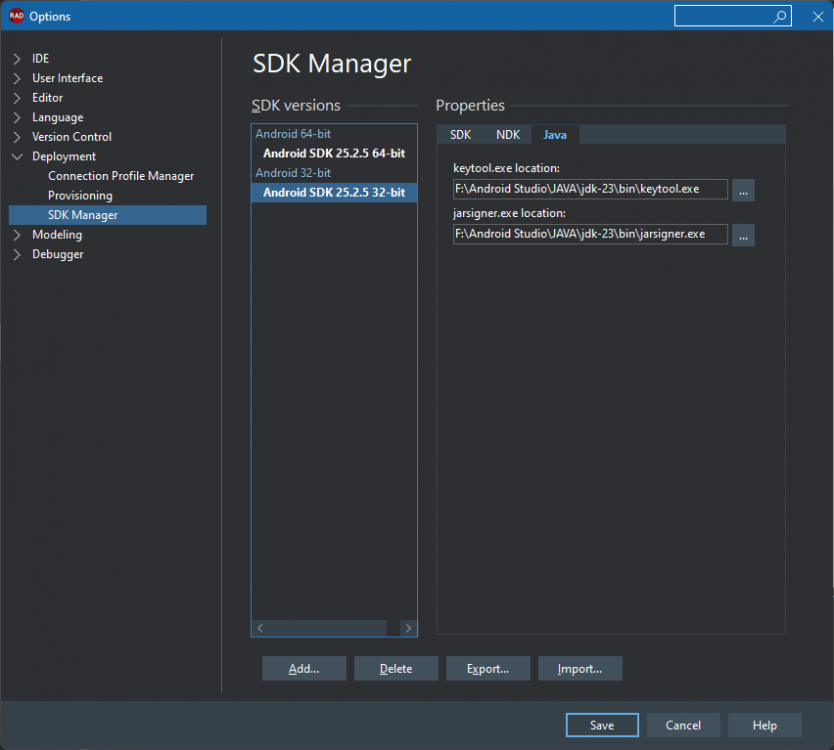
Task: Select the Java tab
Action: click(x=555, y=135)
